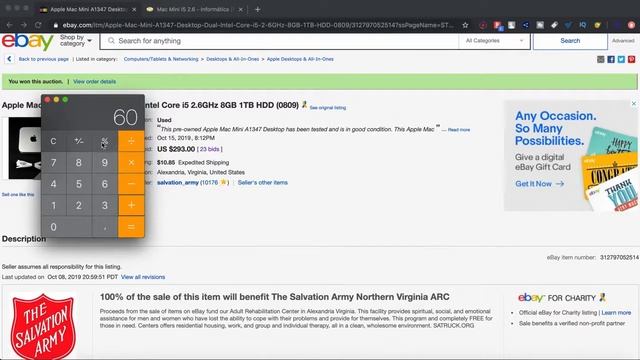The height and width of the screenshot is (360, 640).
Task: Click Get It Now in gift card ad
Action: click(539, 184)
